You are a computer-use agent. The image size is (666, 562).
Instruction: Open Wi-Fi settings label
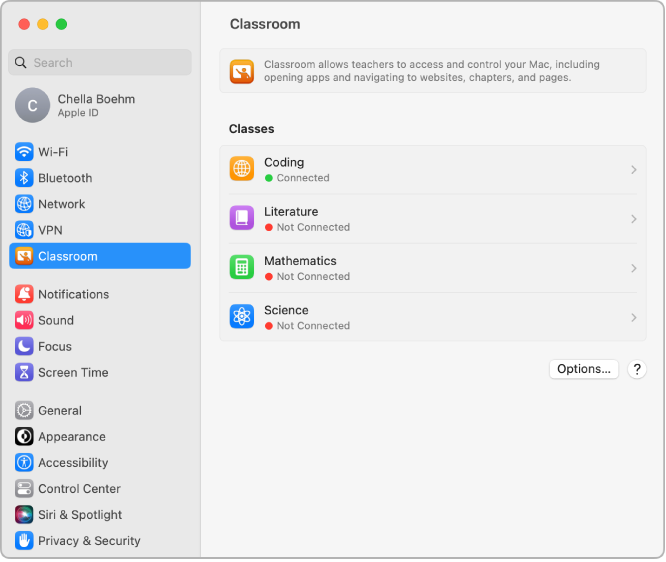point(53,152)
